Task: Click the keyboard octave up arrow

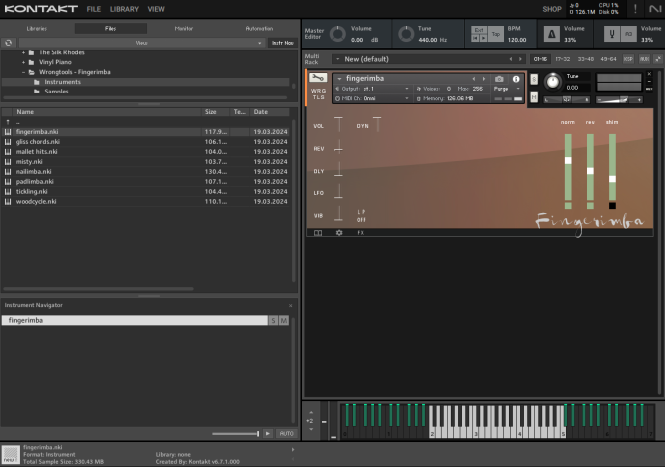Action: (311, 412)
